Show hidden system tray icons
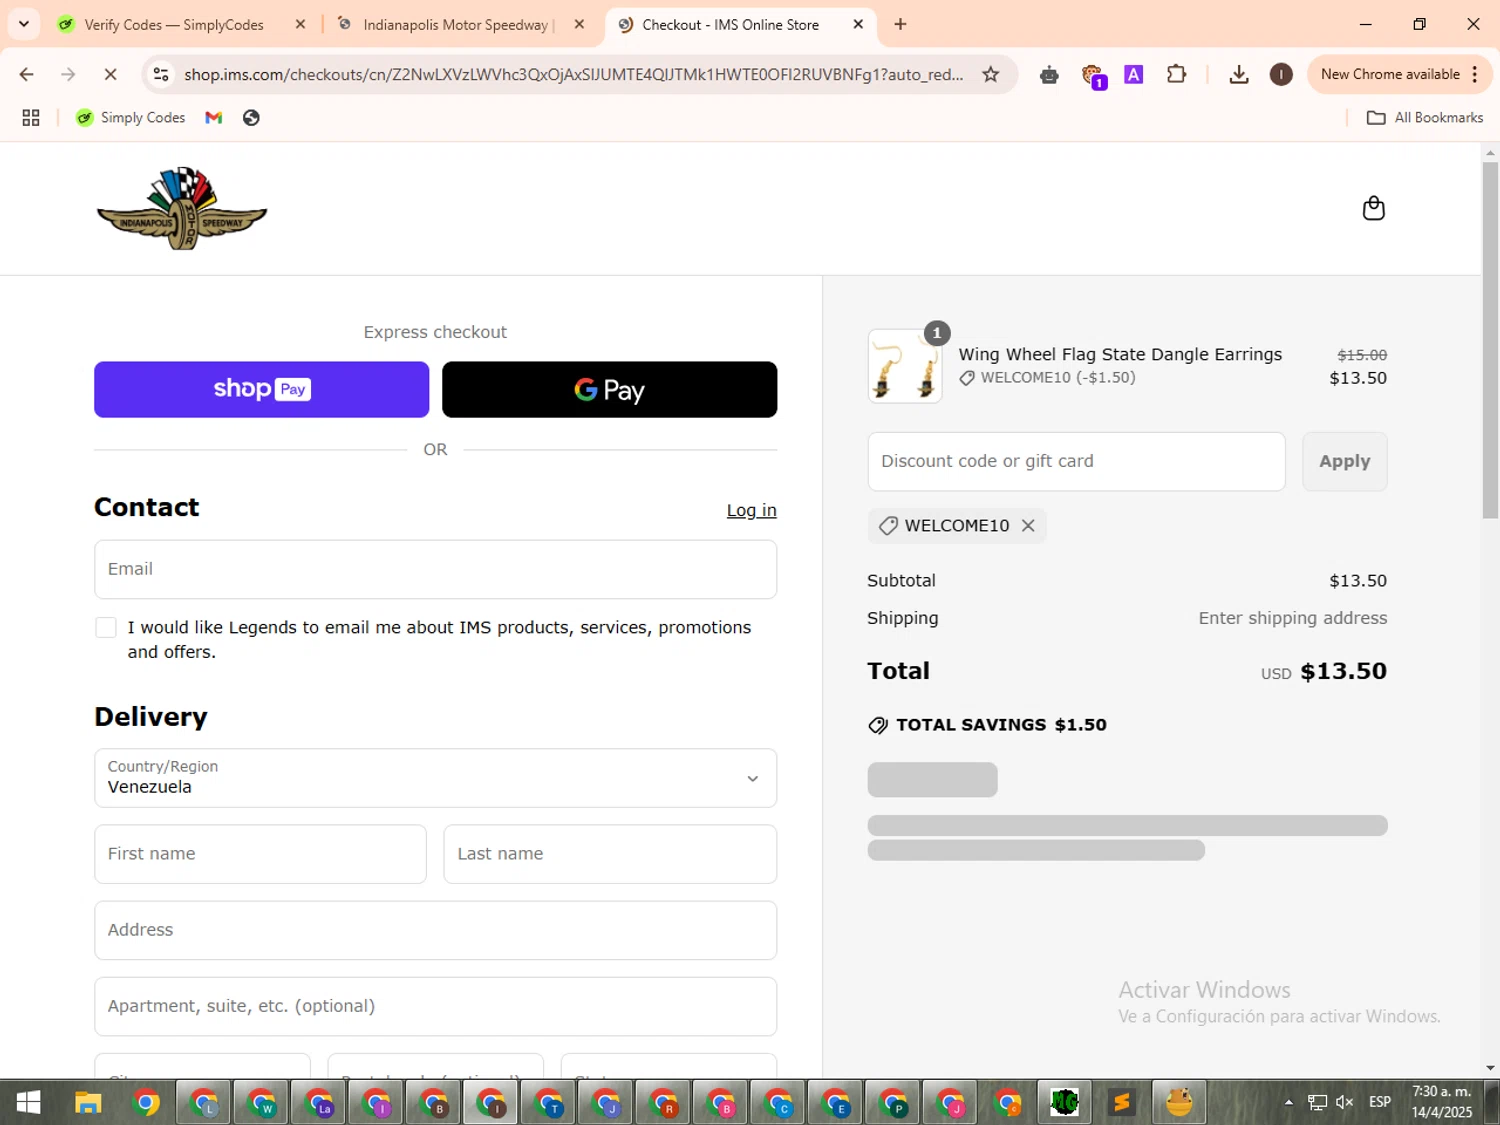 [1289, 1102]
